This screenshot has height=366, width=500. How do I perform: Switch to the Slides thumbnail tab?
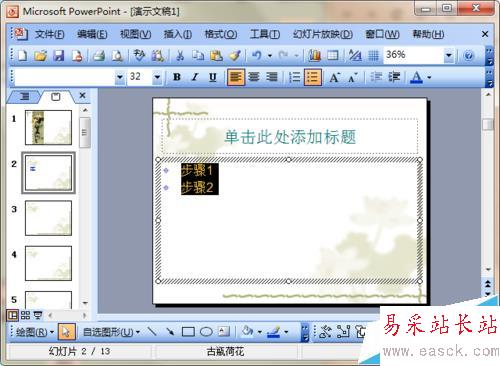pos(56,97)
